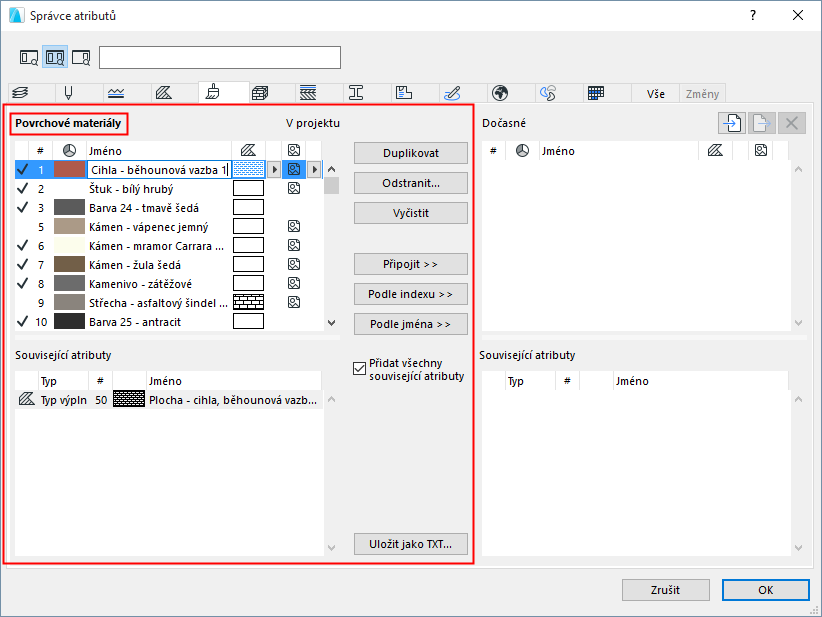The width and height of the screenshot is (822, 617).
Task: Select the both-panels search mode icon
Action: click(55, 57)
